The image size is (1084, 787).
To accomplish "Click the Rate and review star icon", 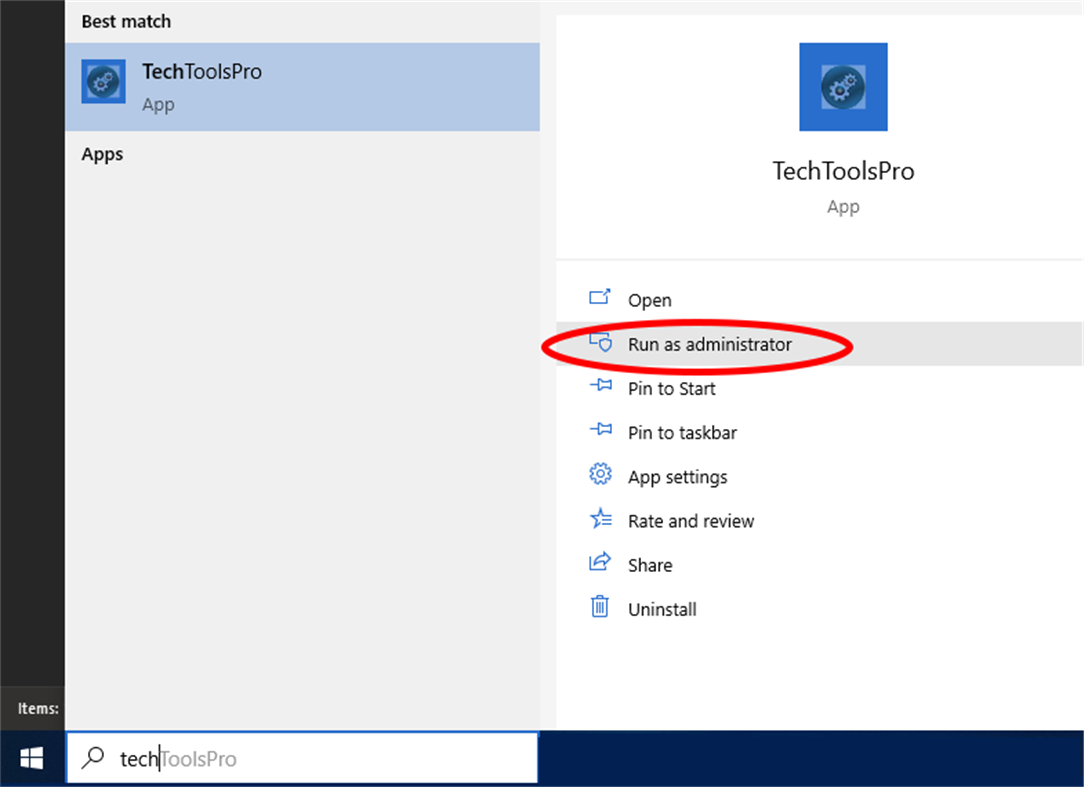I will pos(600,519).
